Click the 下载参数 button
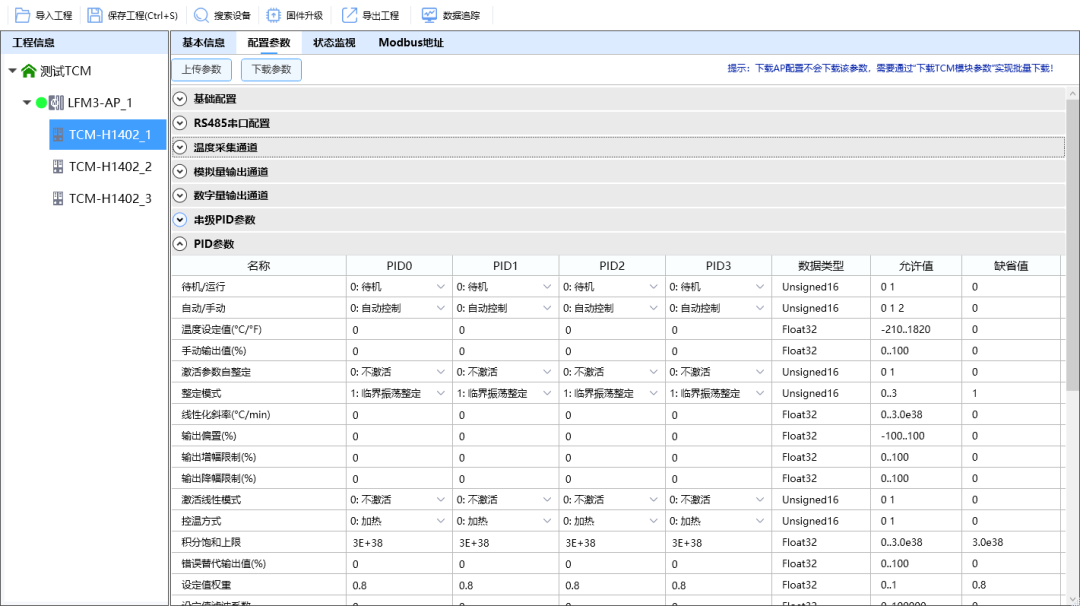The width and height of the screenshot is (1080, 606). tap(271, 70)
